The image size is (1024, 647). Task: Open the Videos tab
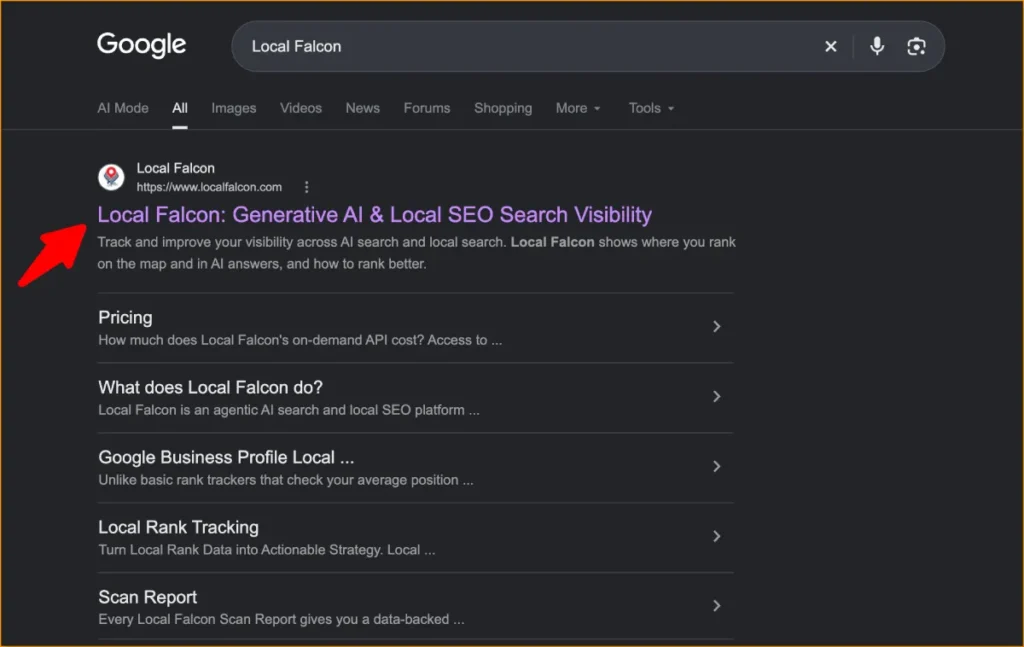pyautogui.click(x=301, y=108)
